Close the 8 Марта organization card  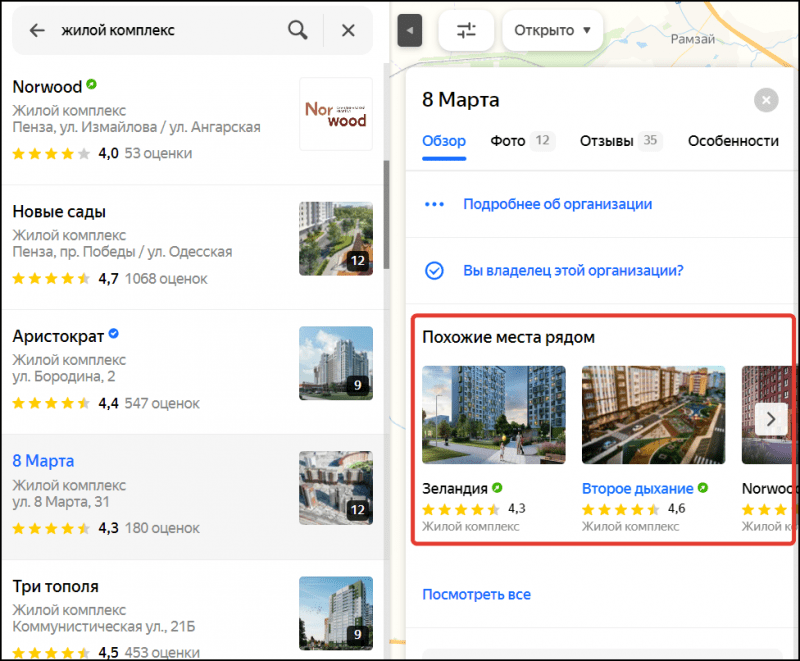coord(765,100)
